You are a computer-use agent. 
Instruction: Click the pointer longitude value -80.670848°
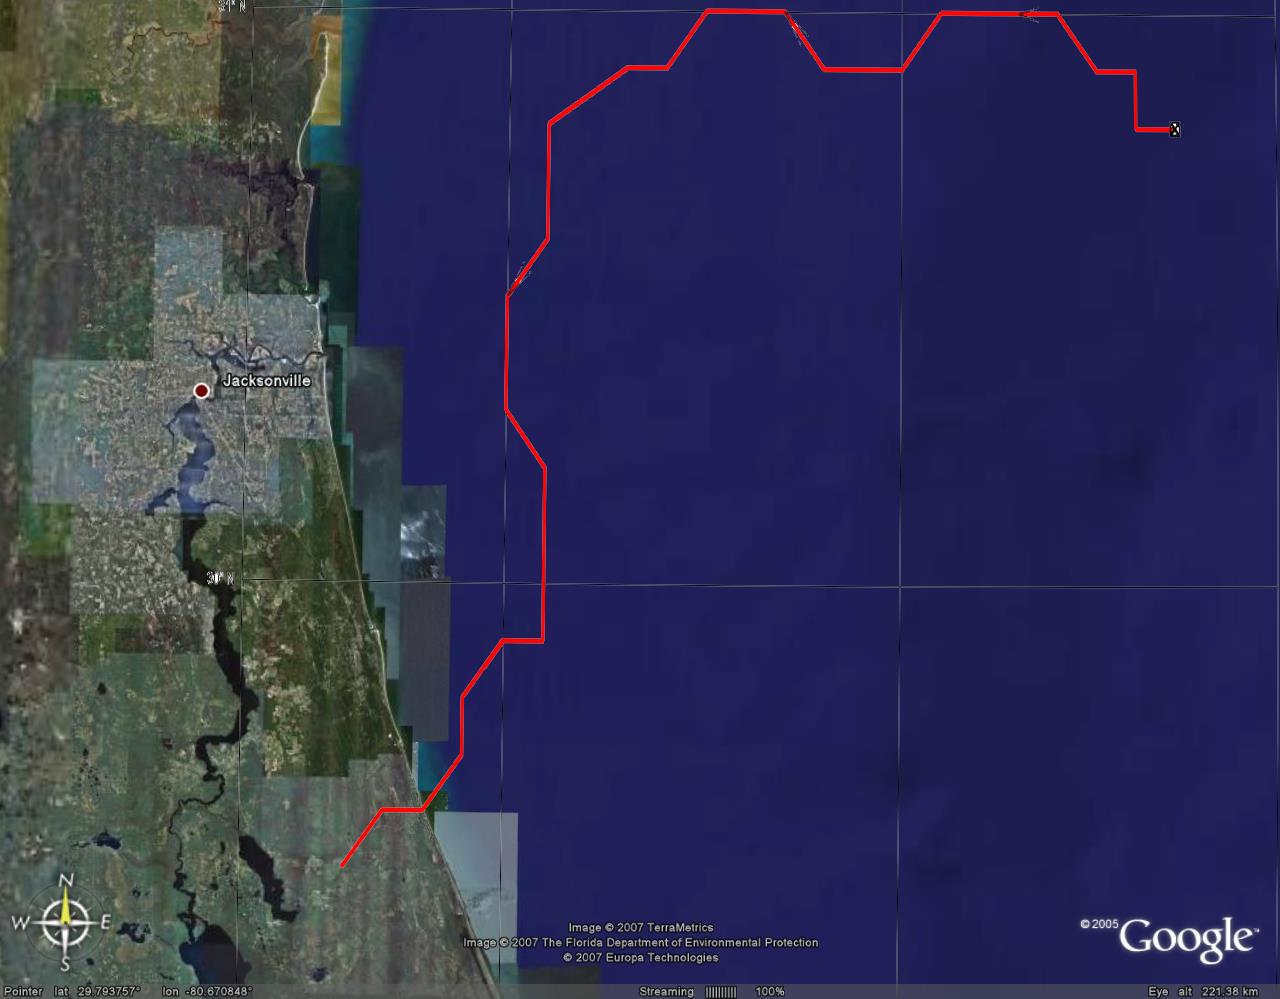point(217,992)
